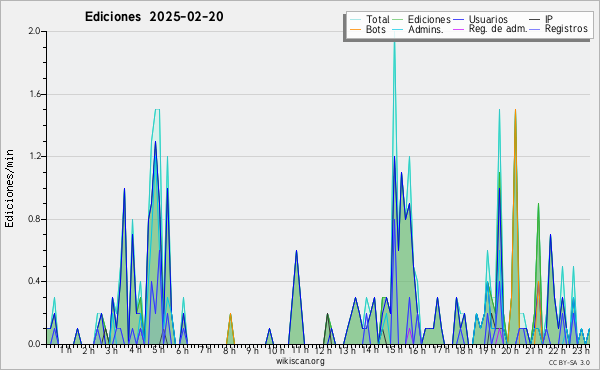The width and height of the screenshot is (600, 370).
Task: Click the '12 h' x-axis label
Action: [323, 351]
